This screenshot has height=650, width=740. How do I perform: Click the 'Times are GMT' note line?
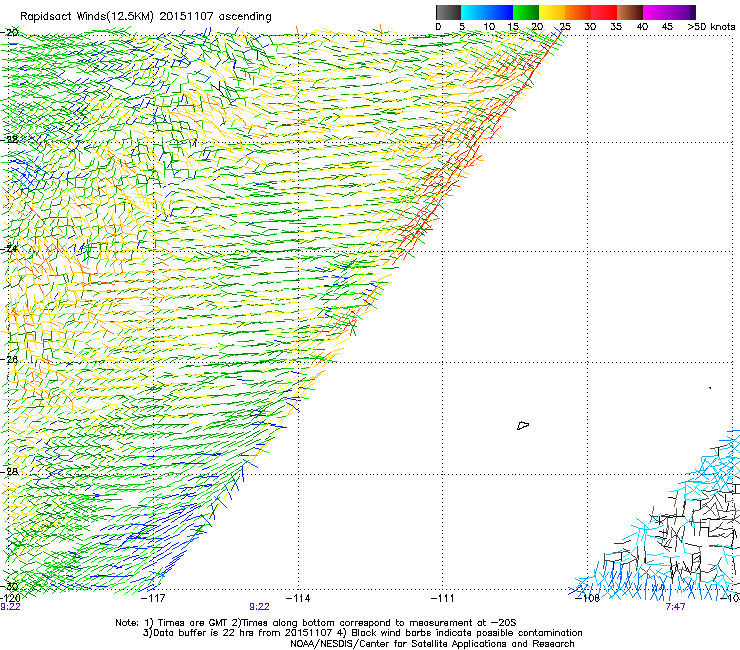316,623
